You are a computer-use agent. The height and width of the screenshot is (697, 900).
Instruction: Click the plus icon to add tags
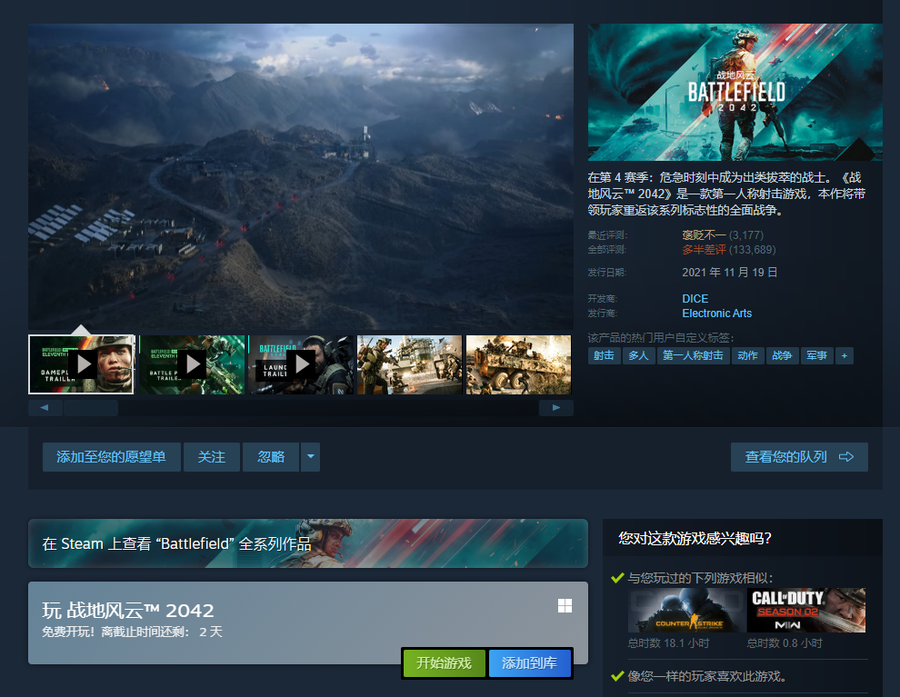(x=844, y=356)
